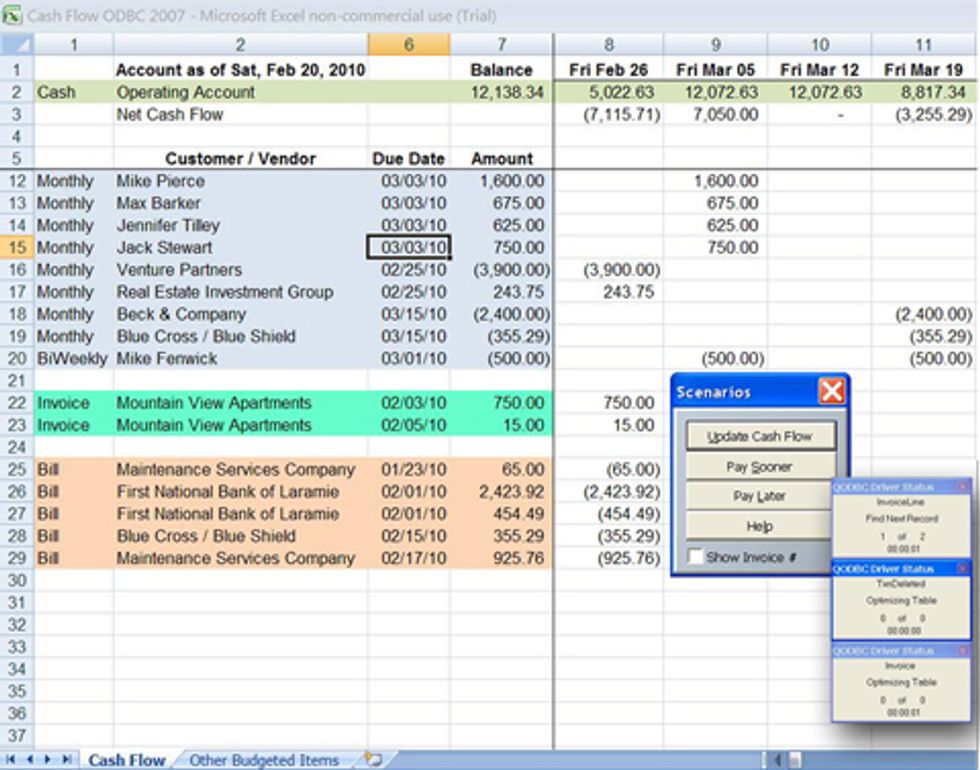This screenshot has height=770, width=980.
Task: Close the Scenarios dialog with red X
Action: 832,392
